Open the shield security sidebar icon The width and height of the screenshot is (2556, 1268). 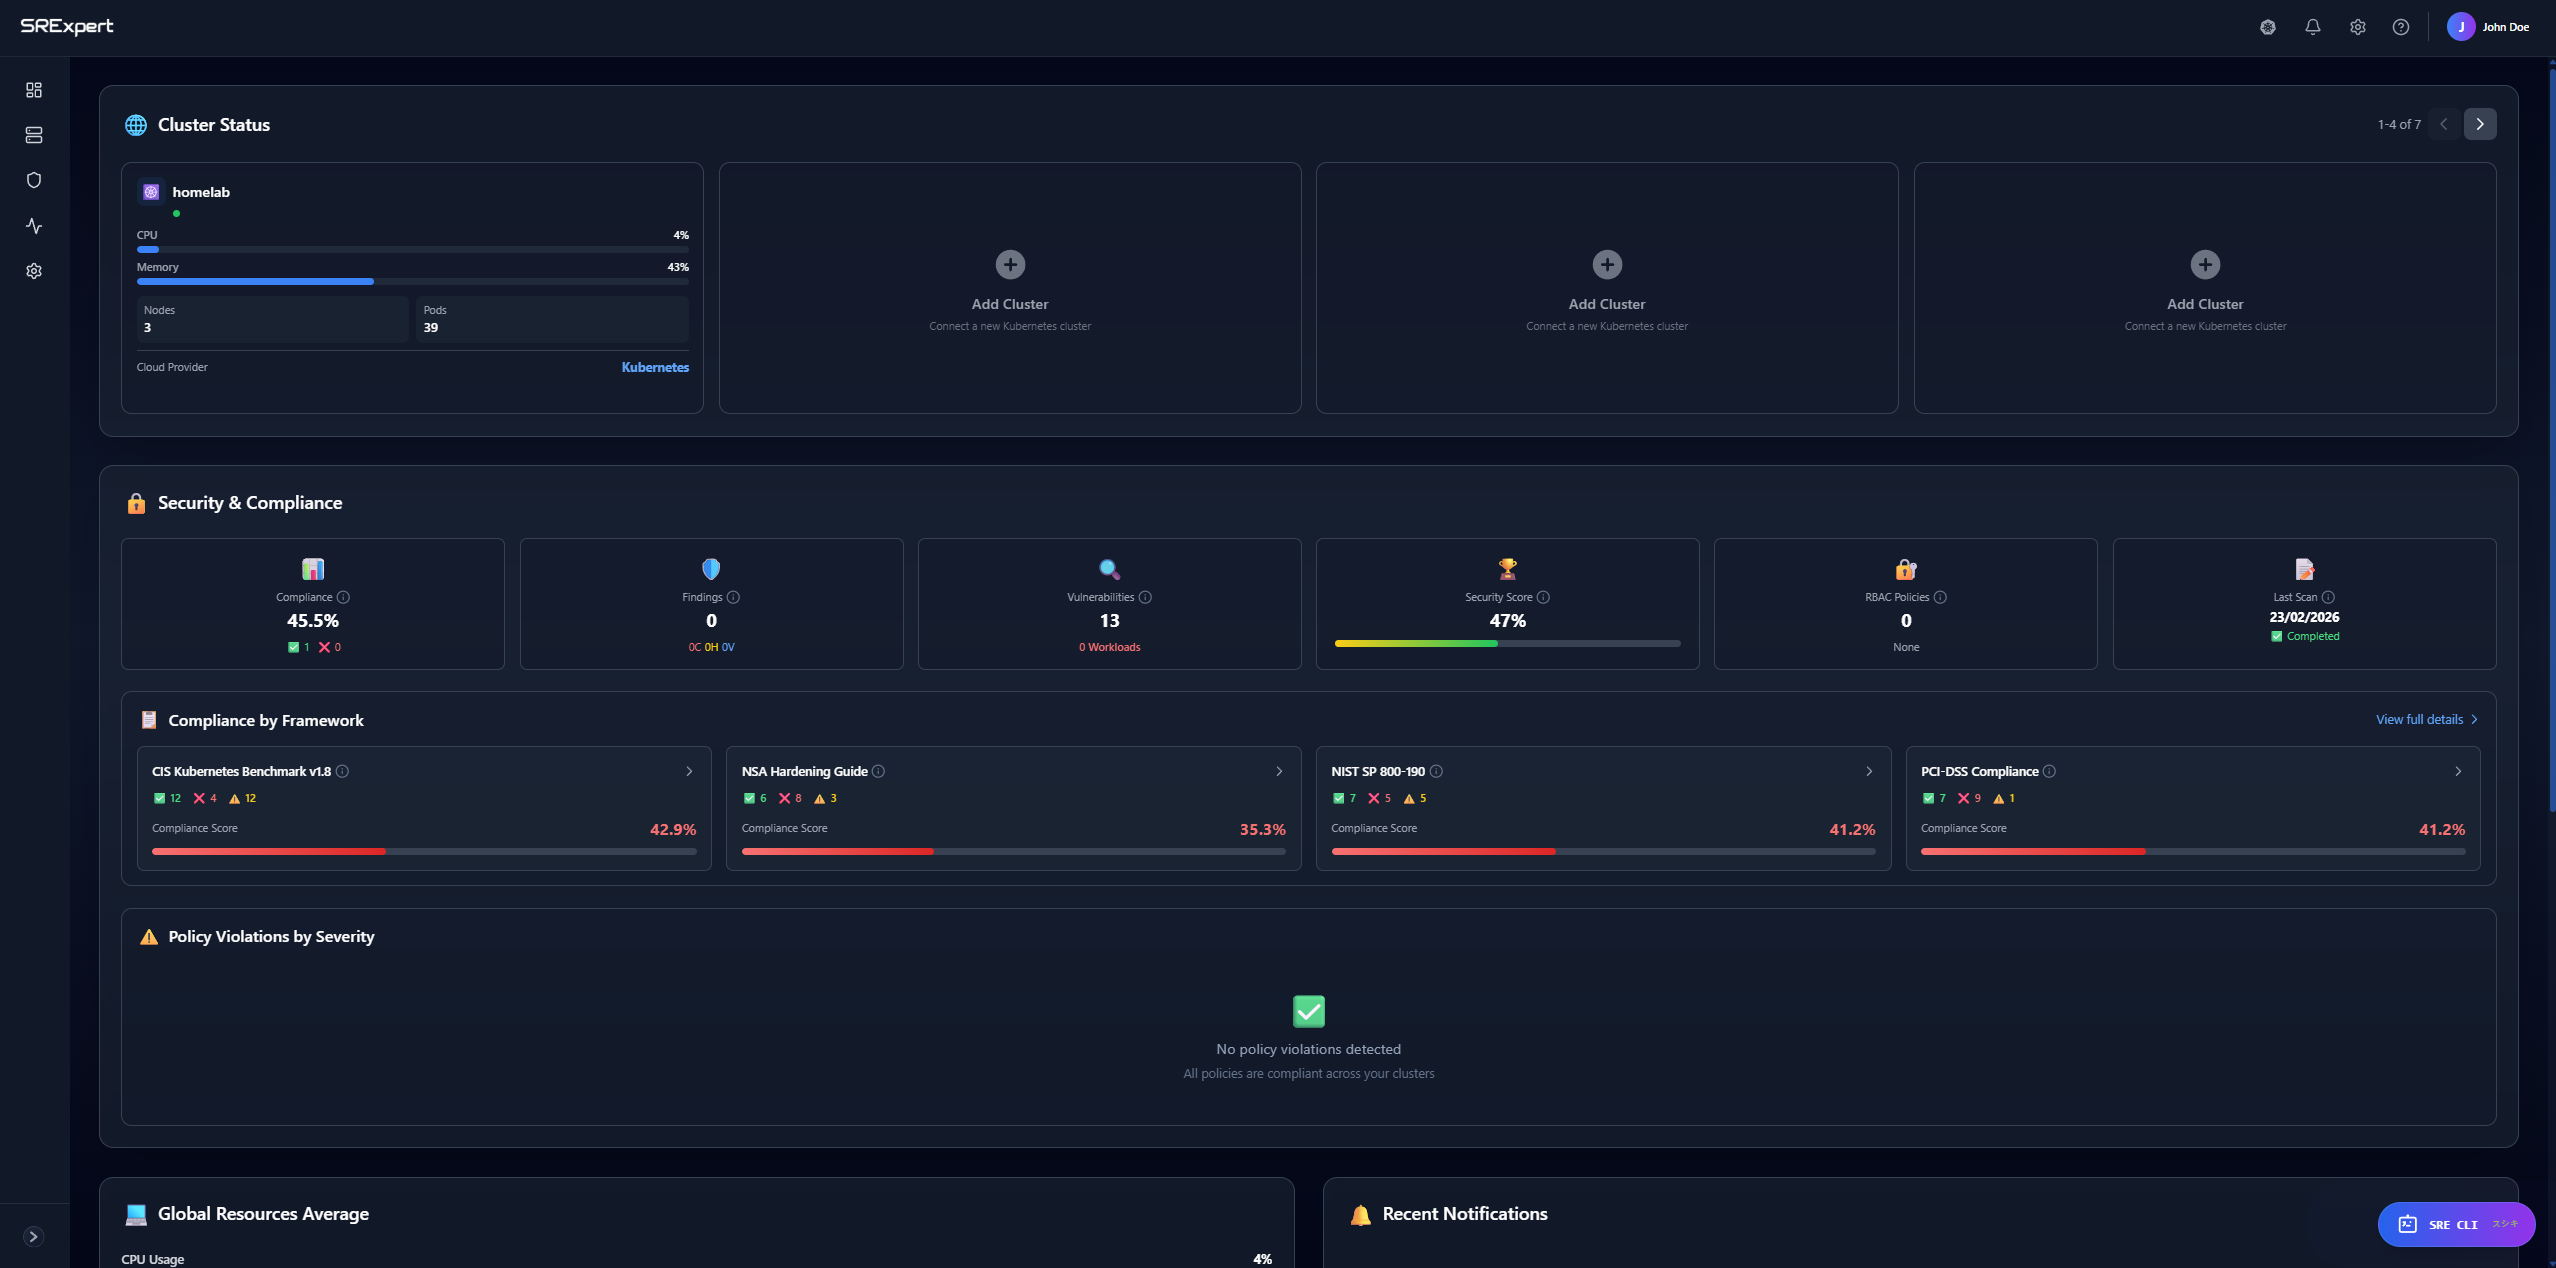(34, 180)
